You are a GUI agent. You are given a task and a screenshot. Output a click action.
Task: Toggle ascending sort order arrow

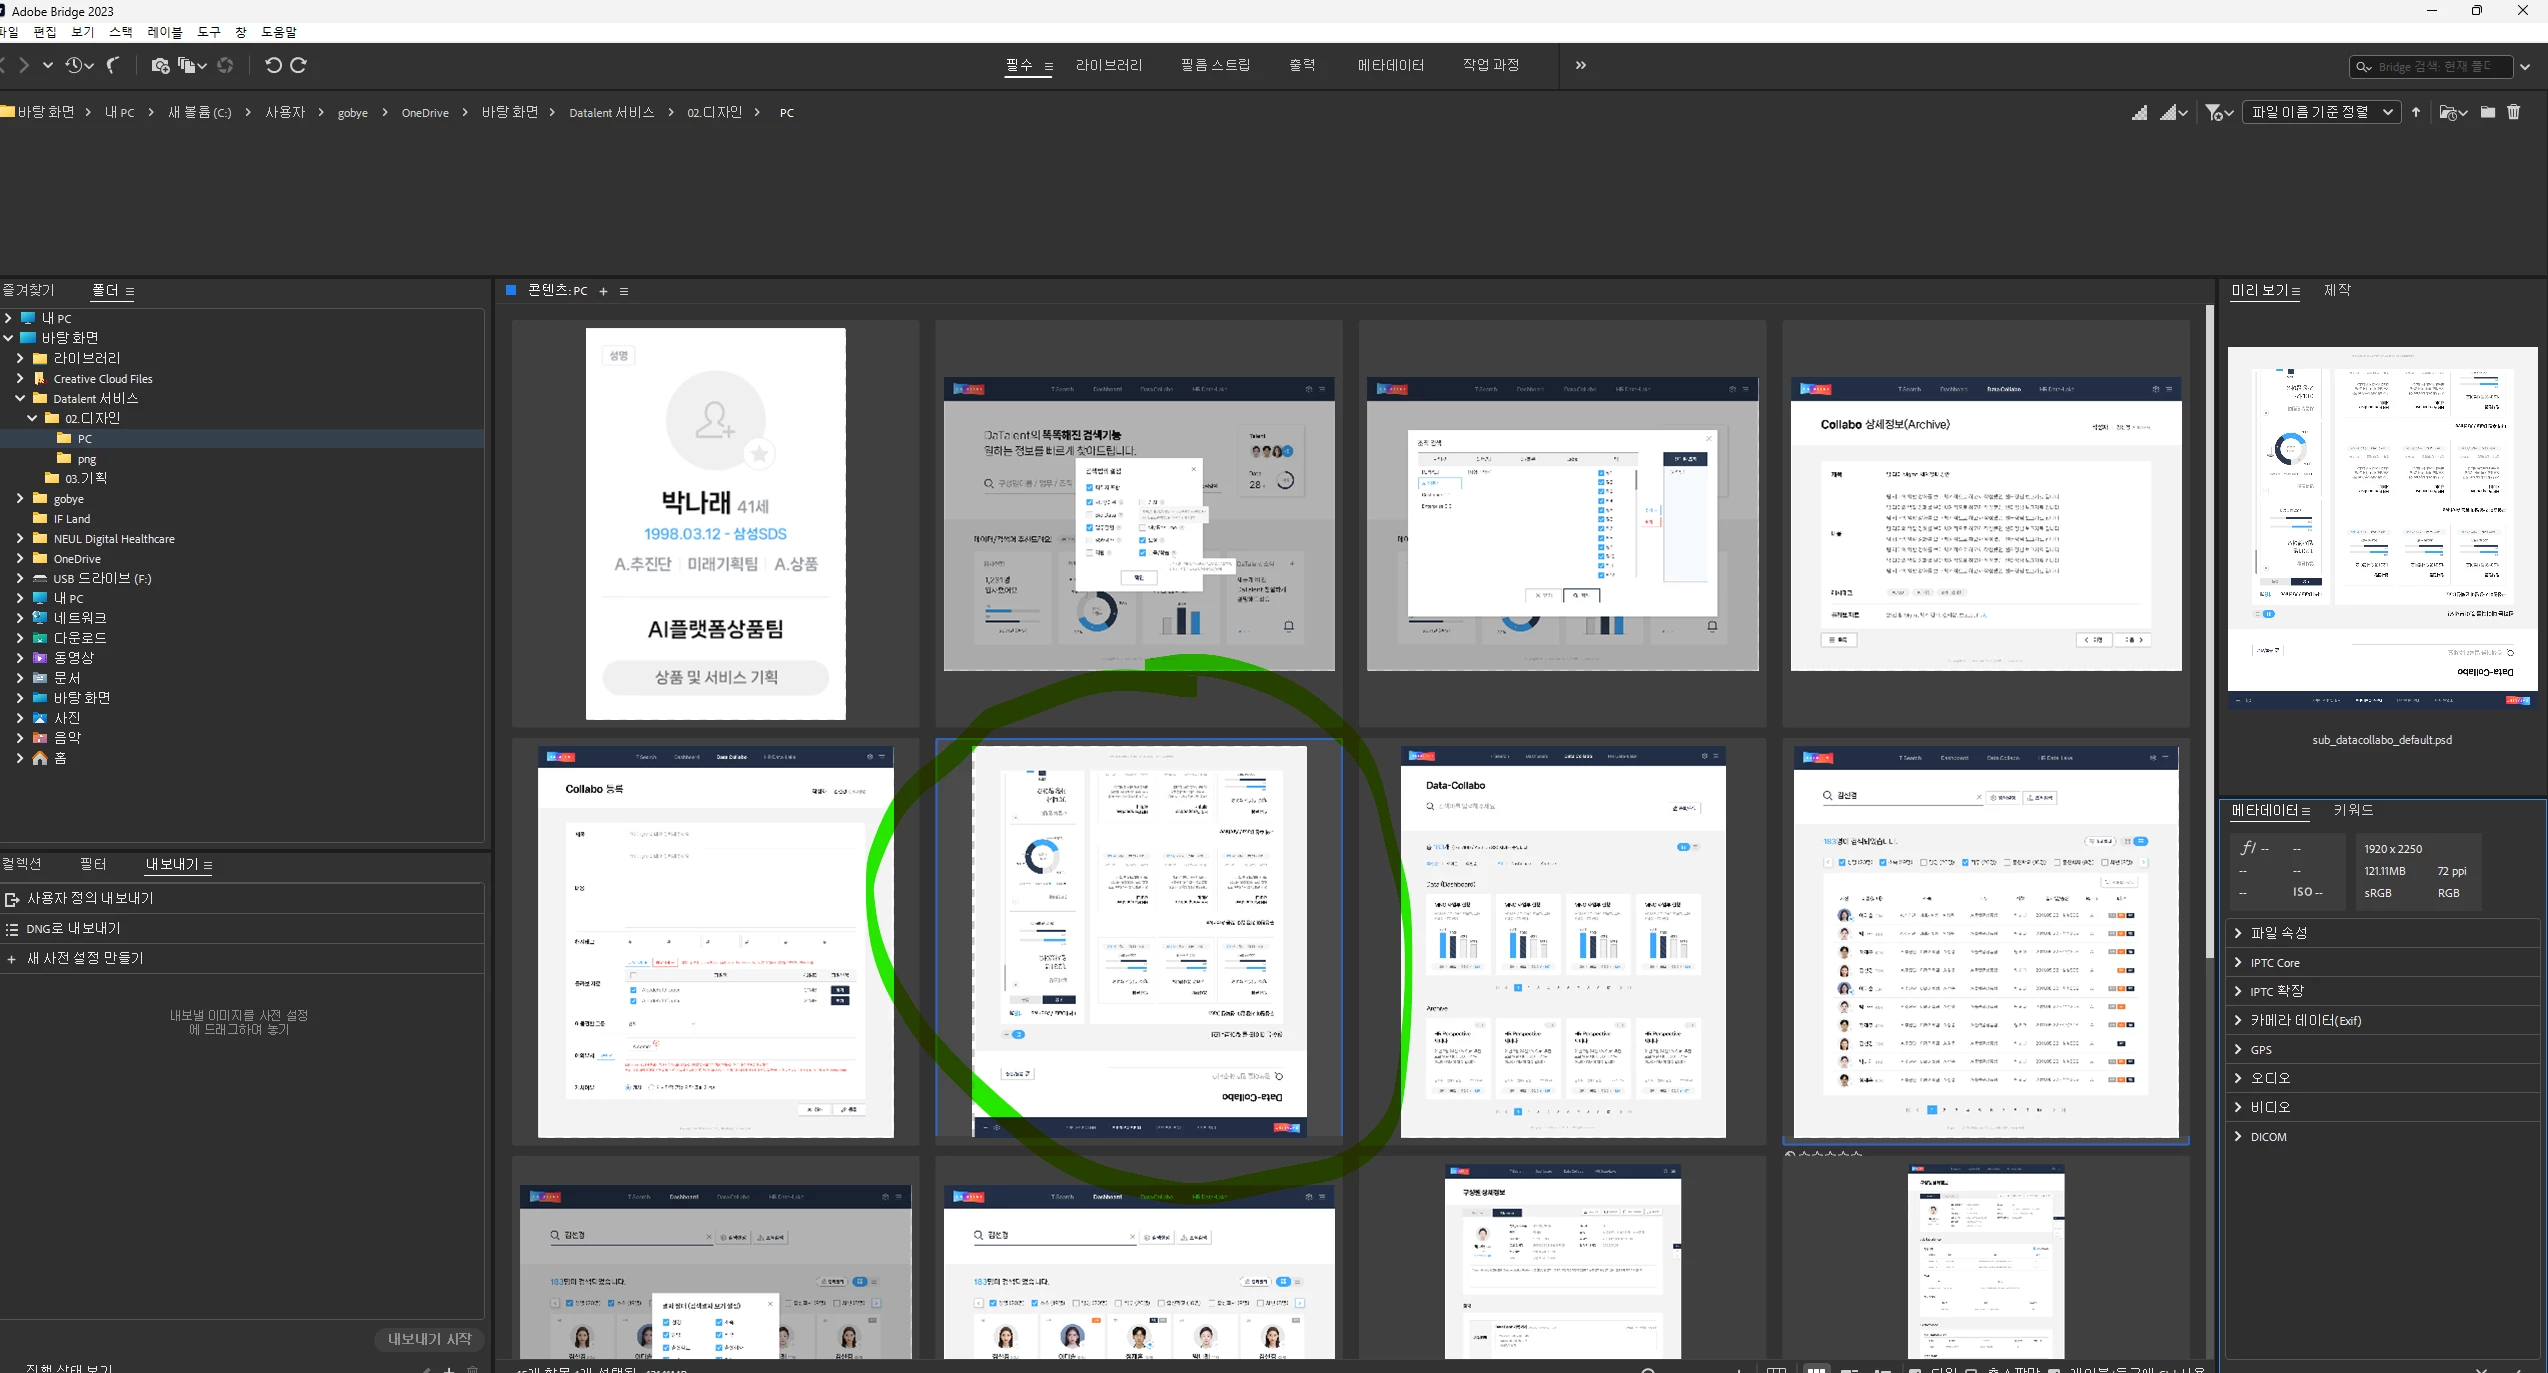2416,112
